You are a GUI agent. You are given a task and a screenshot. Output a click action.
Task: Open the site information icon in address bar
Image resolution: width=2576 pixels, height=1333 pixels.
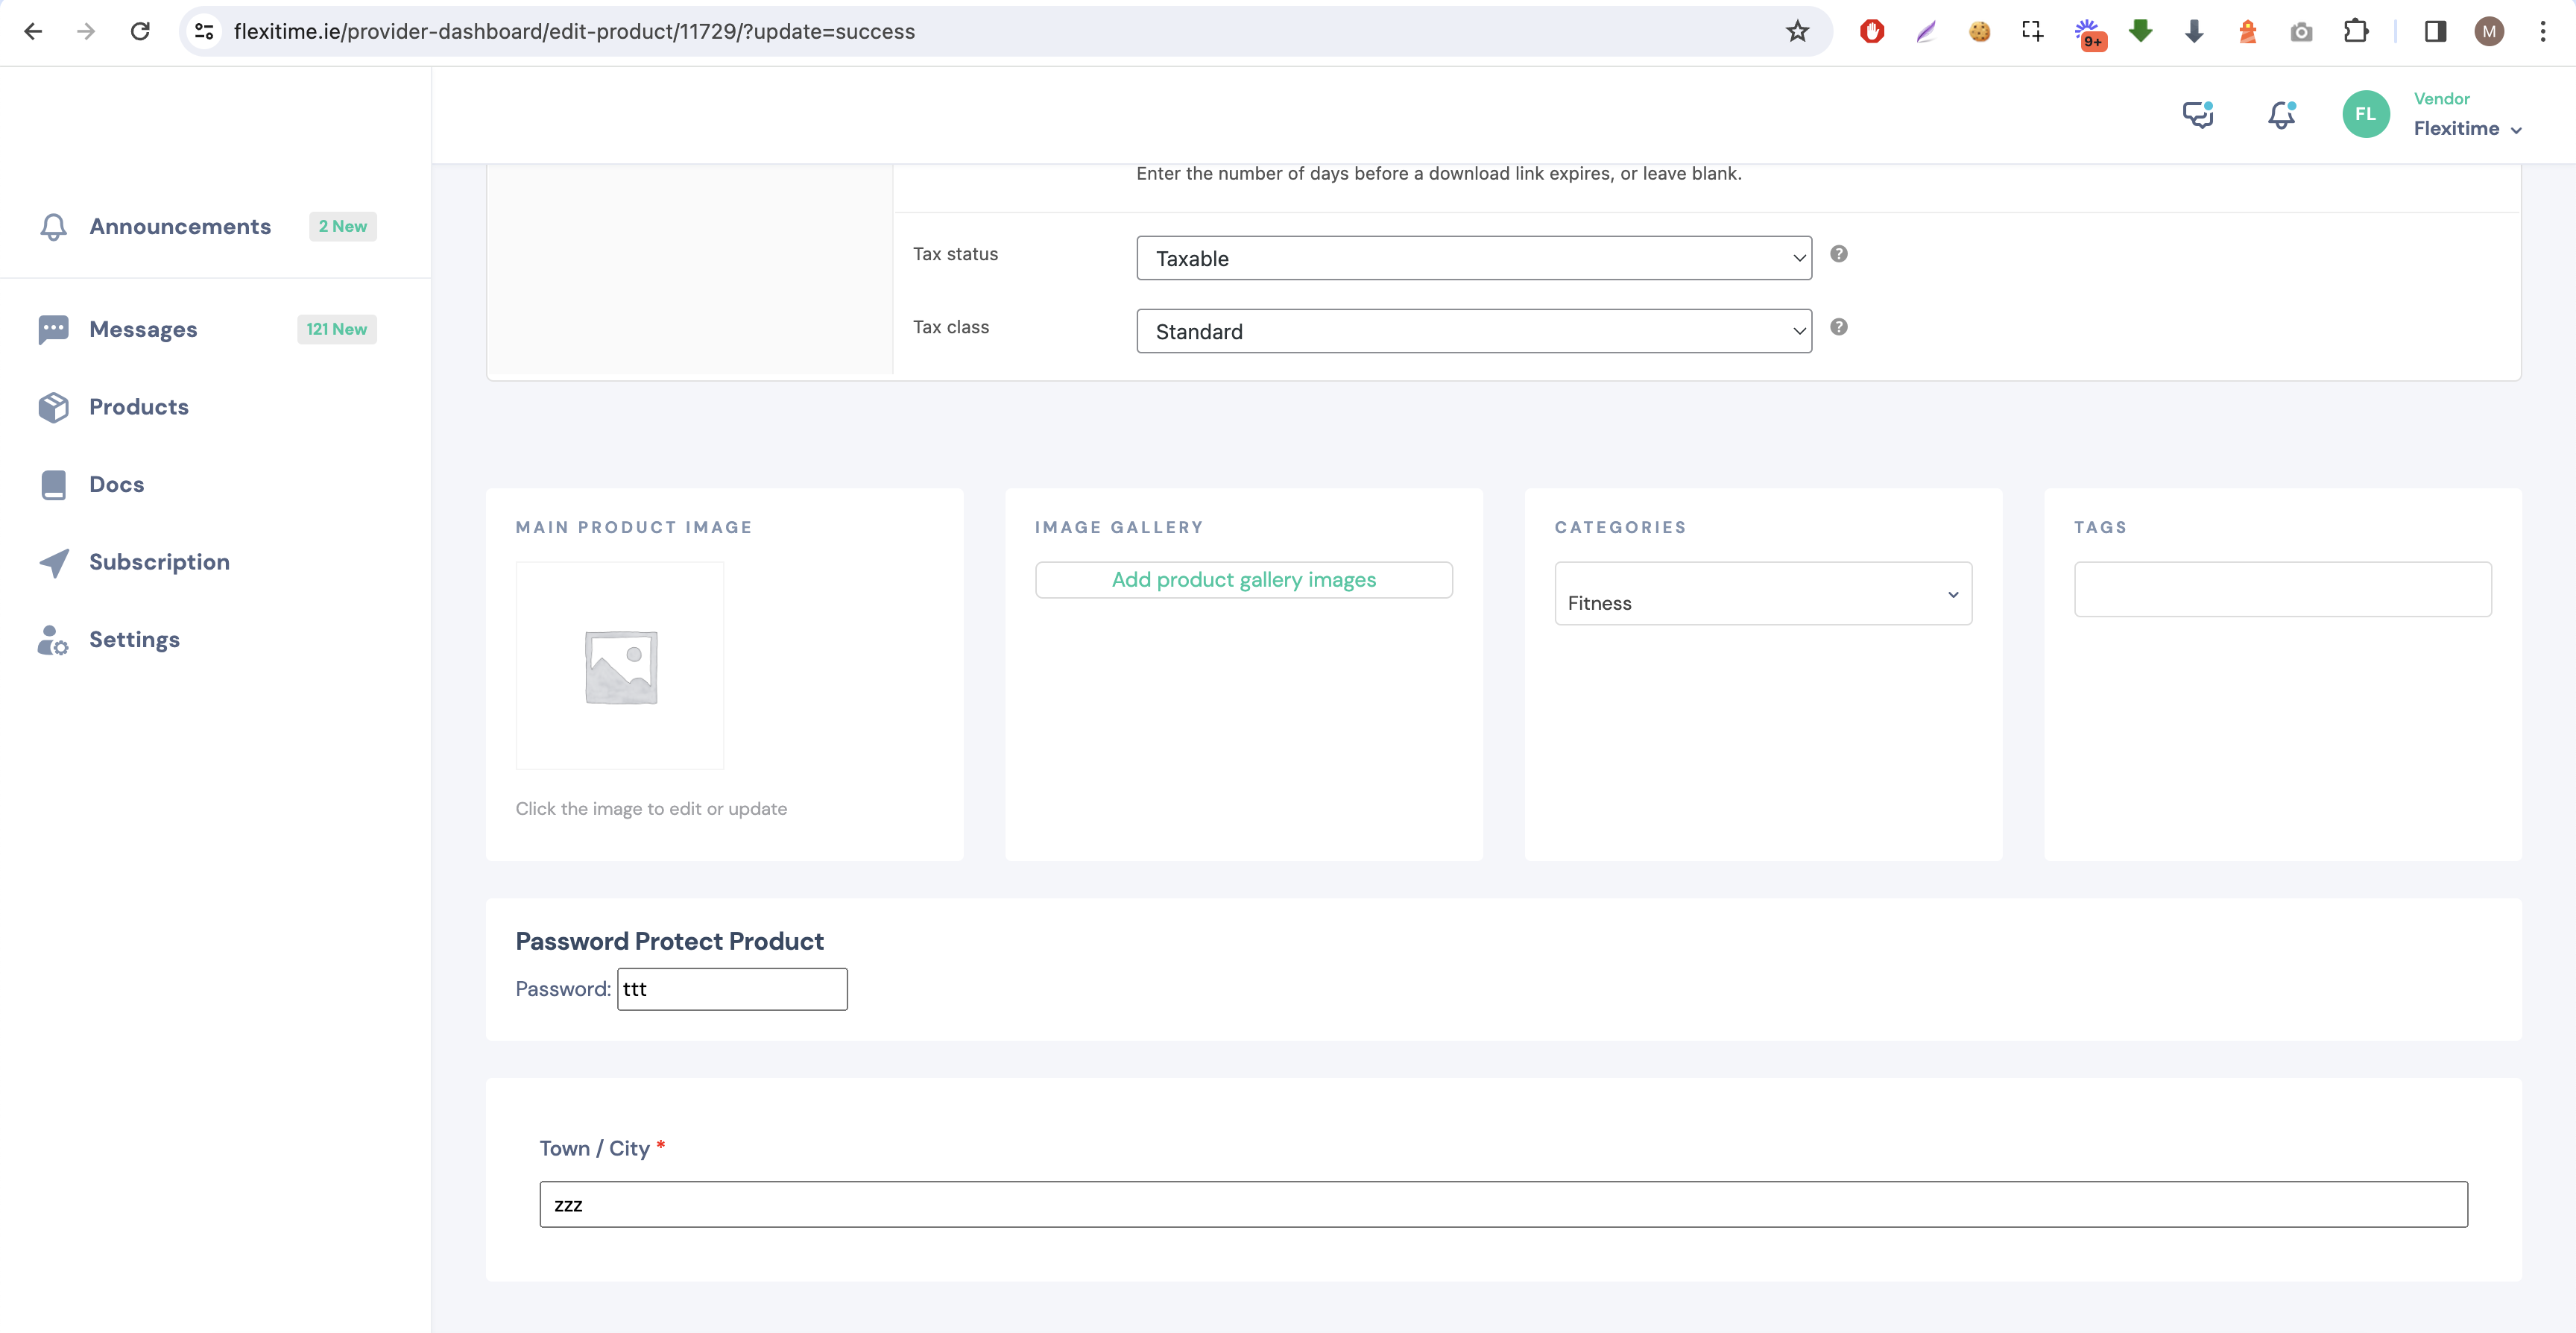[x=204, y=31]
